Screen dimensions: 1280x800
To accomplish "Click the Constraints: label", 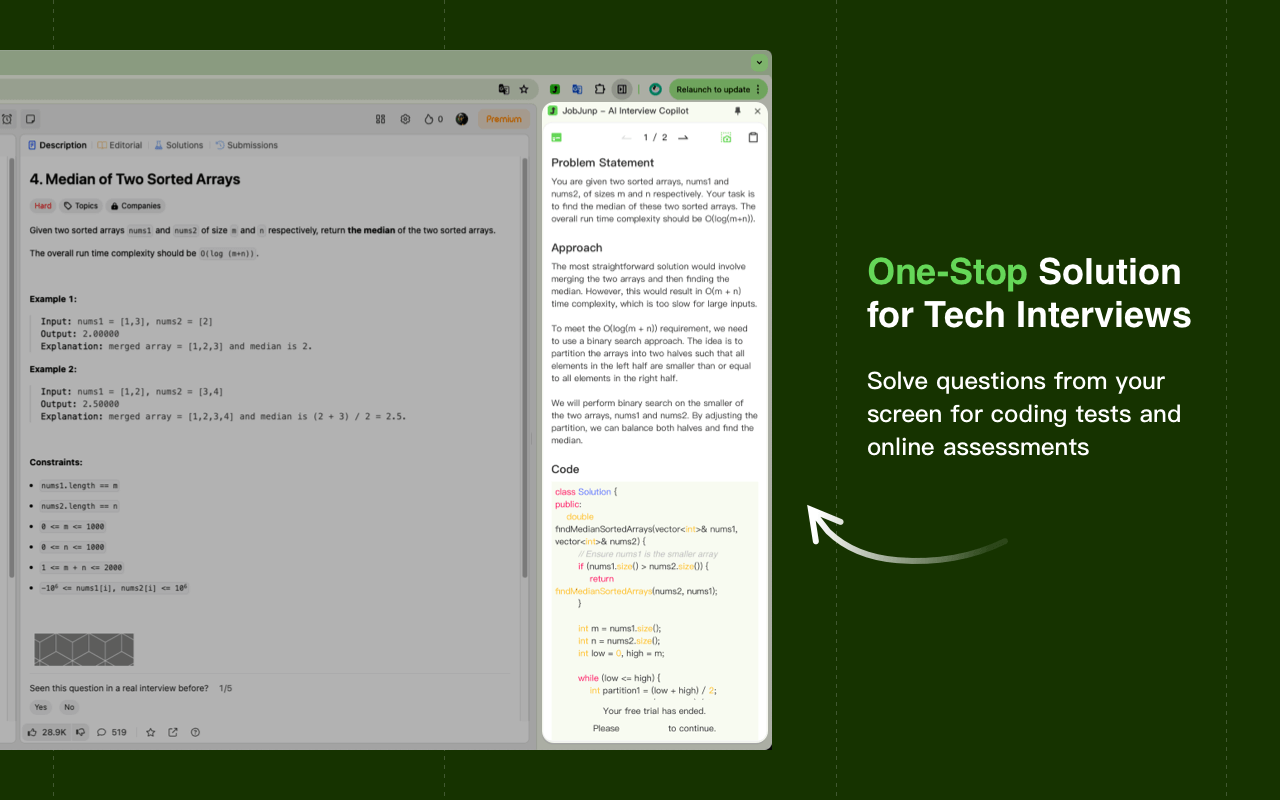I will 56,463.
